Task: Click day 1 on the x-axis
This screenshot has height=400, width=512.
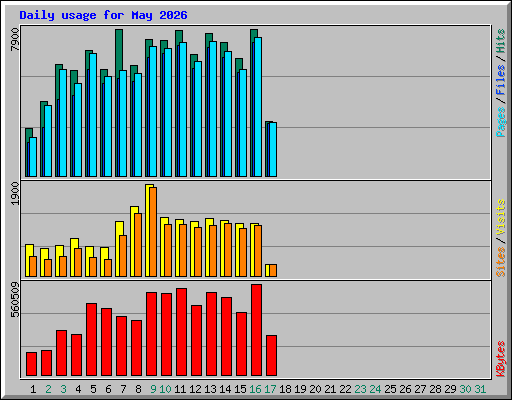Action: 33,389
